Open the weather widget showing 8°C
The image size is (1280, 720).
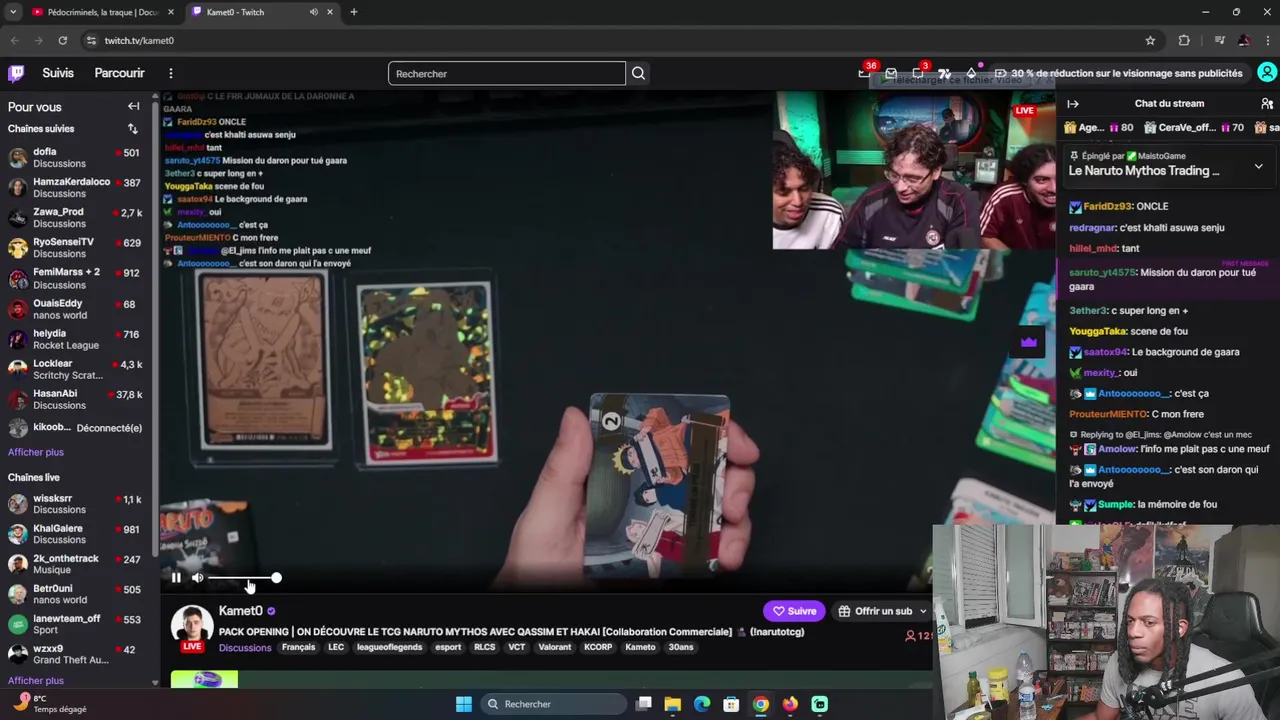click(x=48, y=704)
